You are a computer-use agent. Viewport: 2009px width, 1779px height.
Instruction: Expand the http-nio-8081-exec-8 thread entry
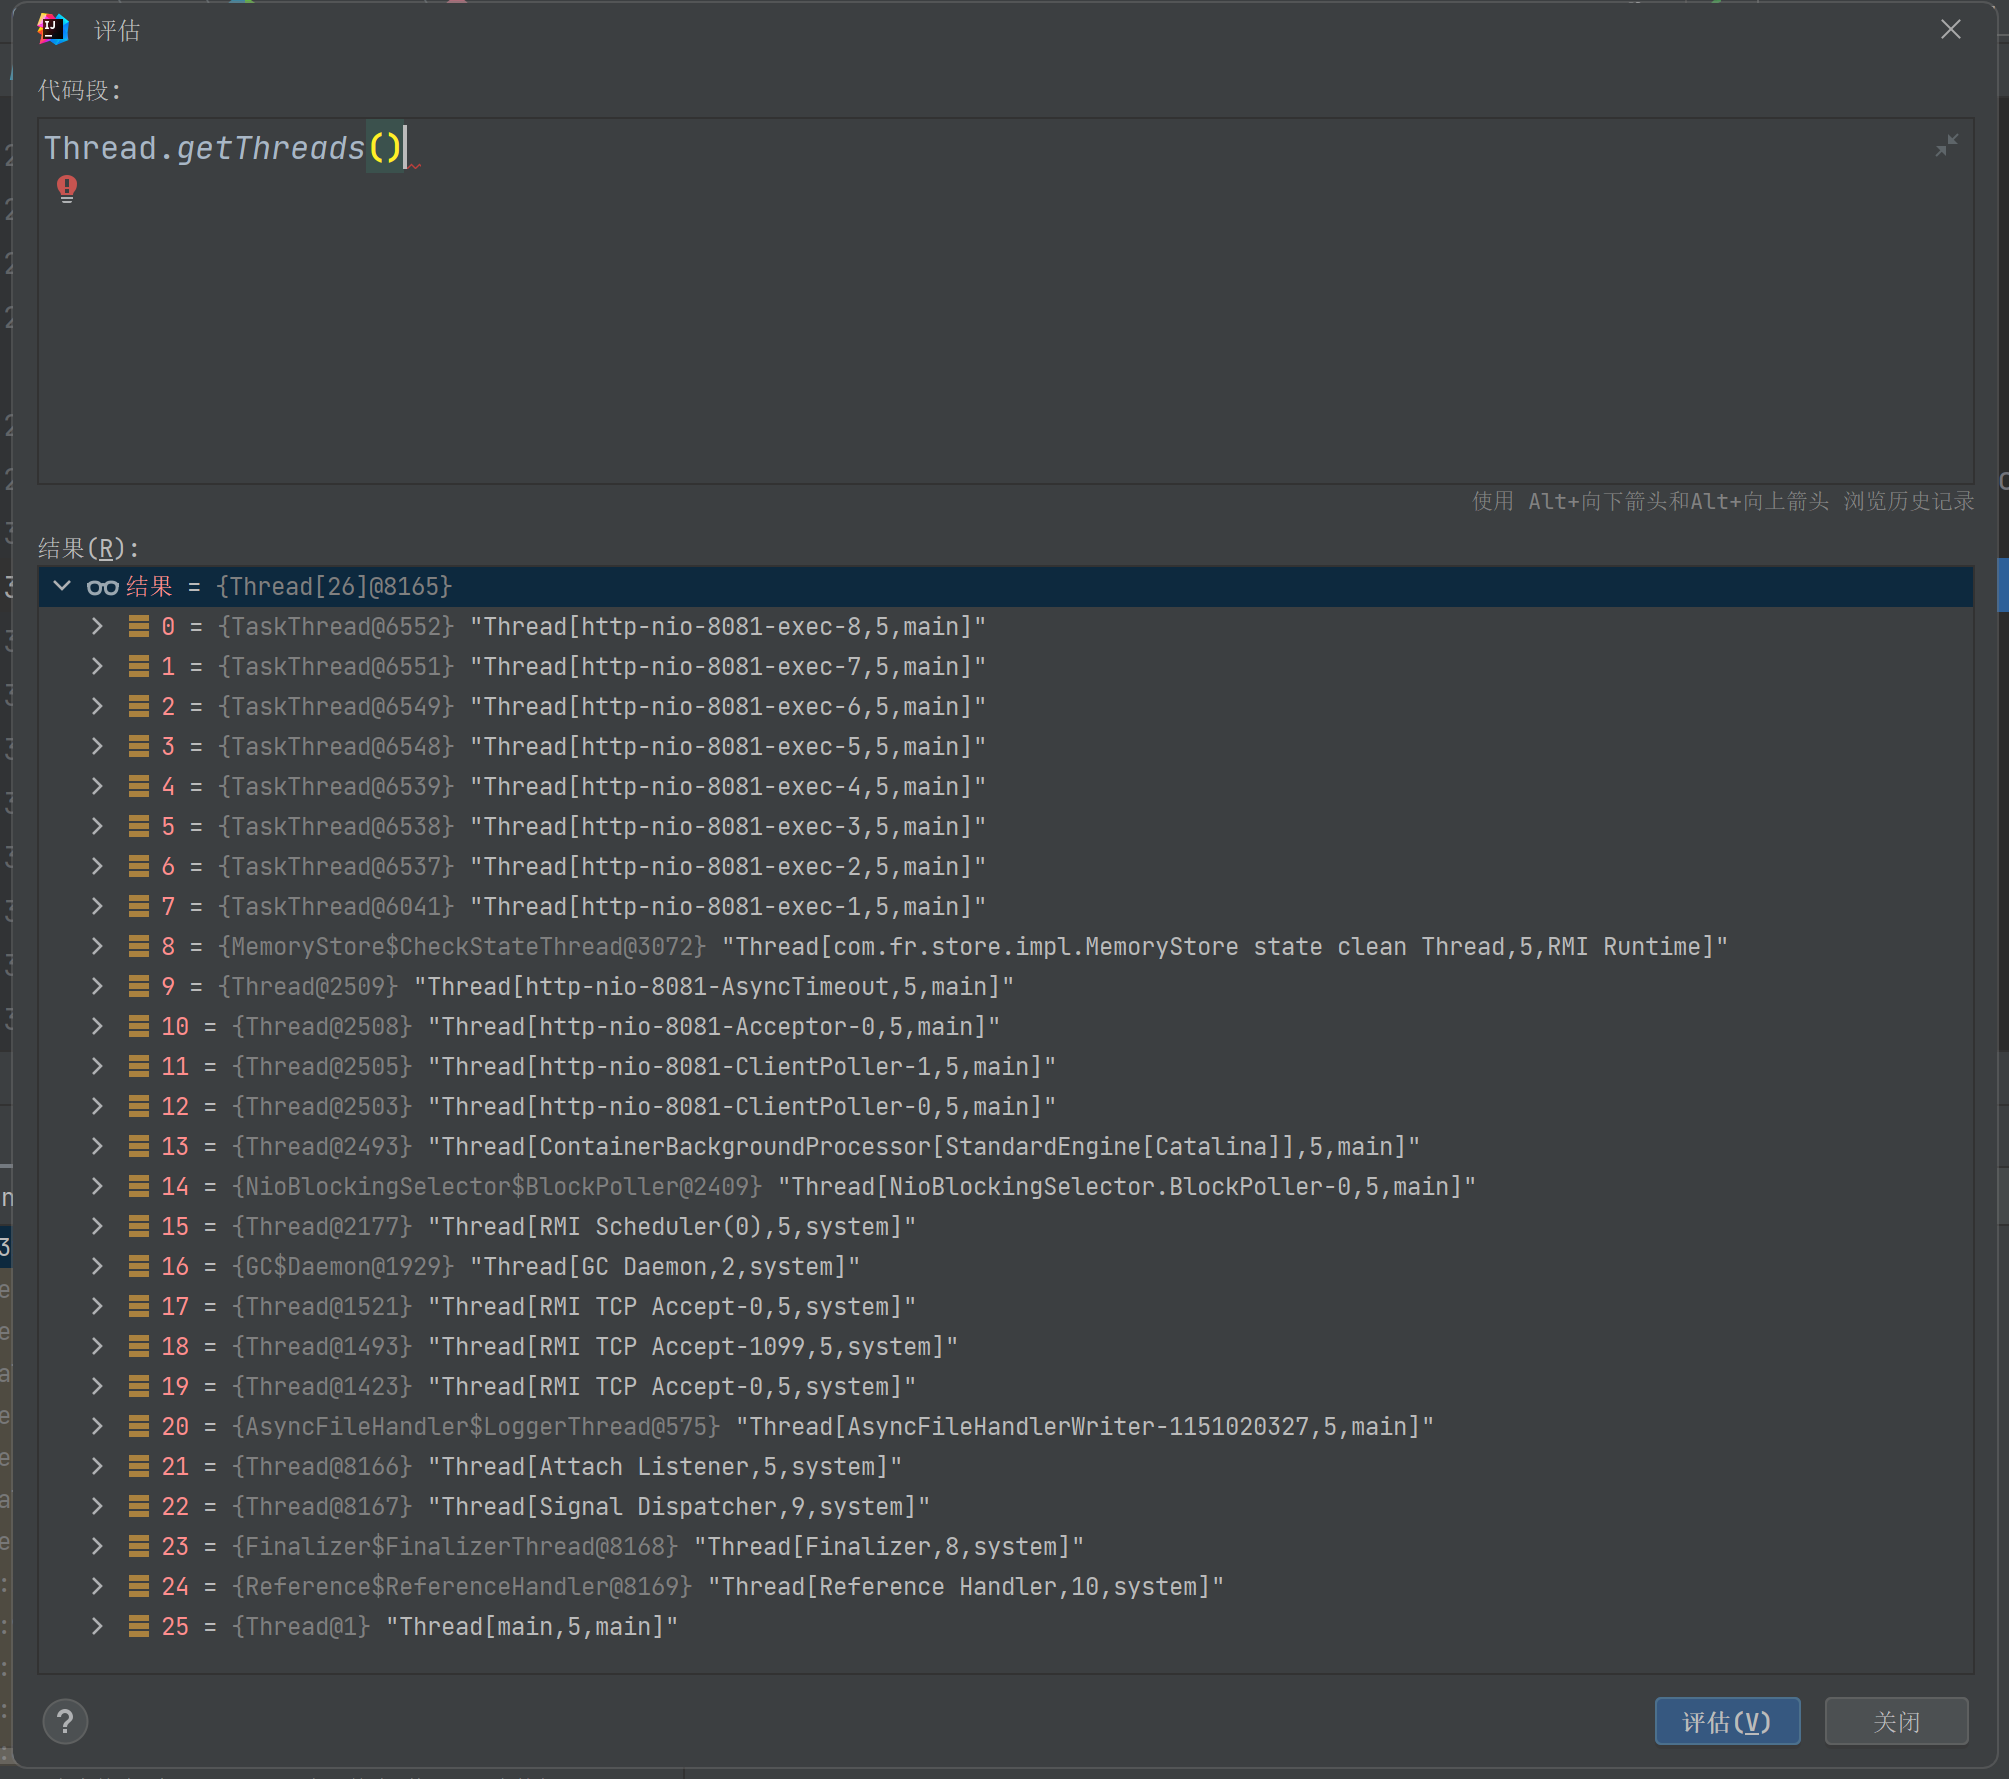[x=97, y=627]
